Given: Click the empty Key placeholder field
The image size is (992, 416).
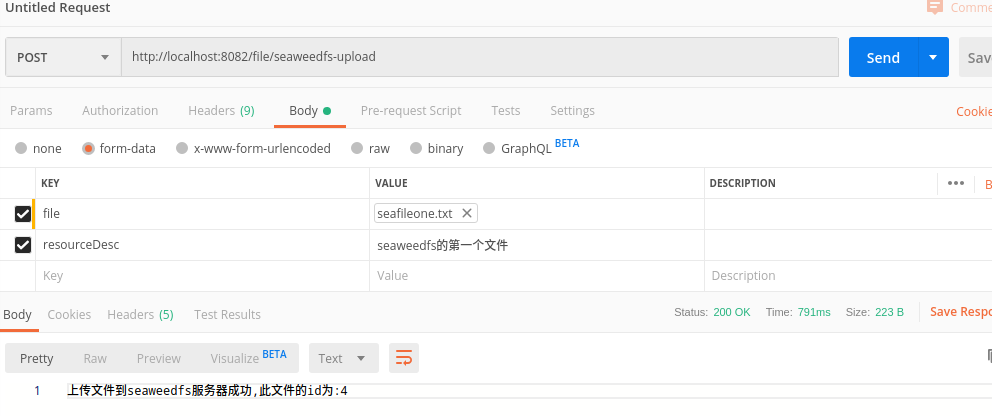Looking at the screenshot, I should tap(200, 275).
